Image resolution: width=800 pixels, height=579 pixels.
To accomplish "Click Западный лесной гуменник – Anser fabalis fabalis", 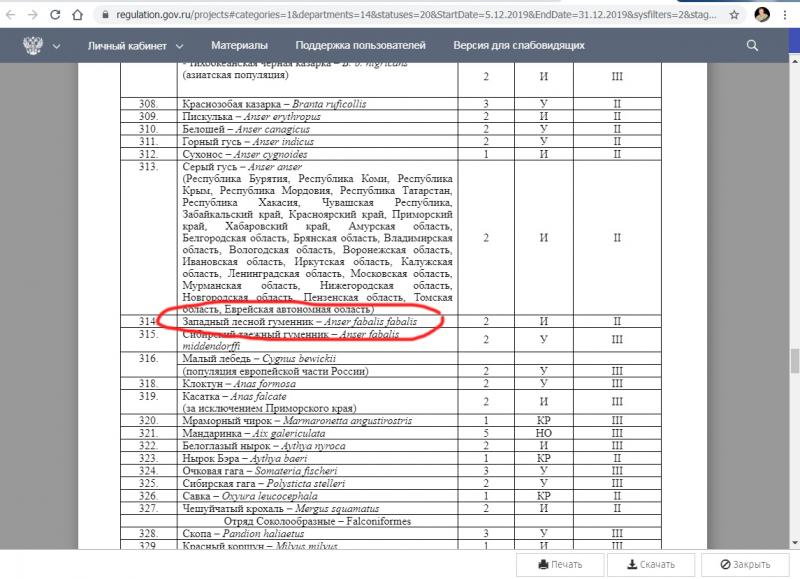I will coord(299,321).
